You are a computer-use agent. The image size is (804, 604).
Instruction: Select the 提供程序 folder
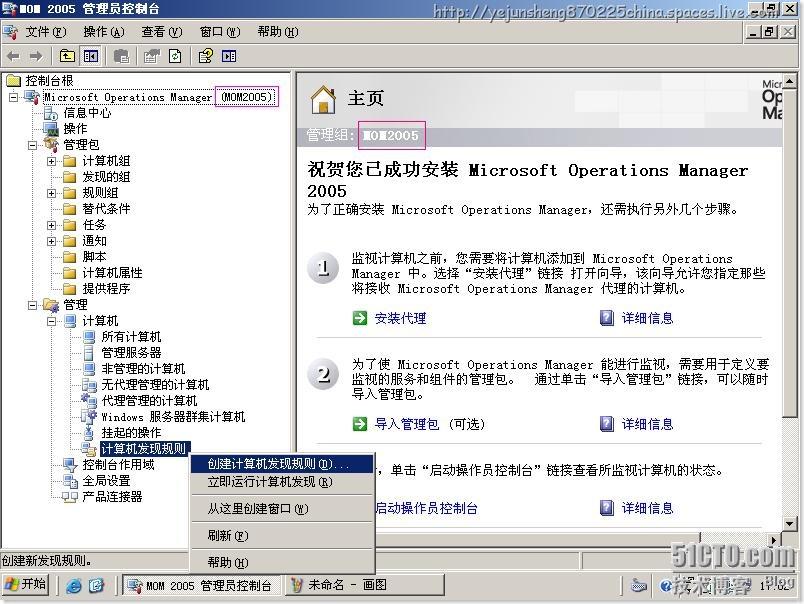pyautogui.click(x=106, y=289)
